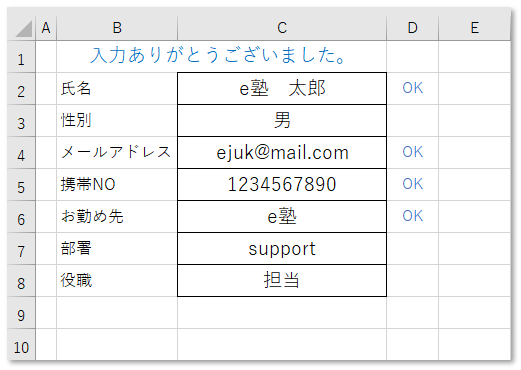The width and height of the screenshot is (521, 370).
Task: Select row 10 header
Action: click(21, 345)
